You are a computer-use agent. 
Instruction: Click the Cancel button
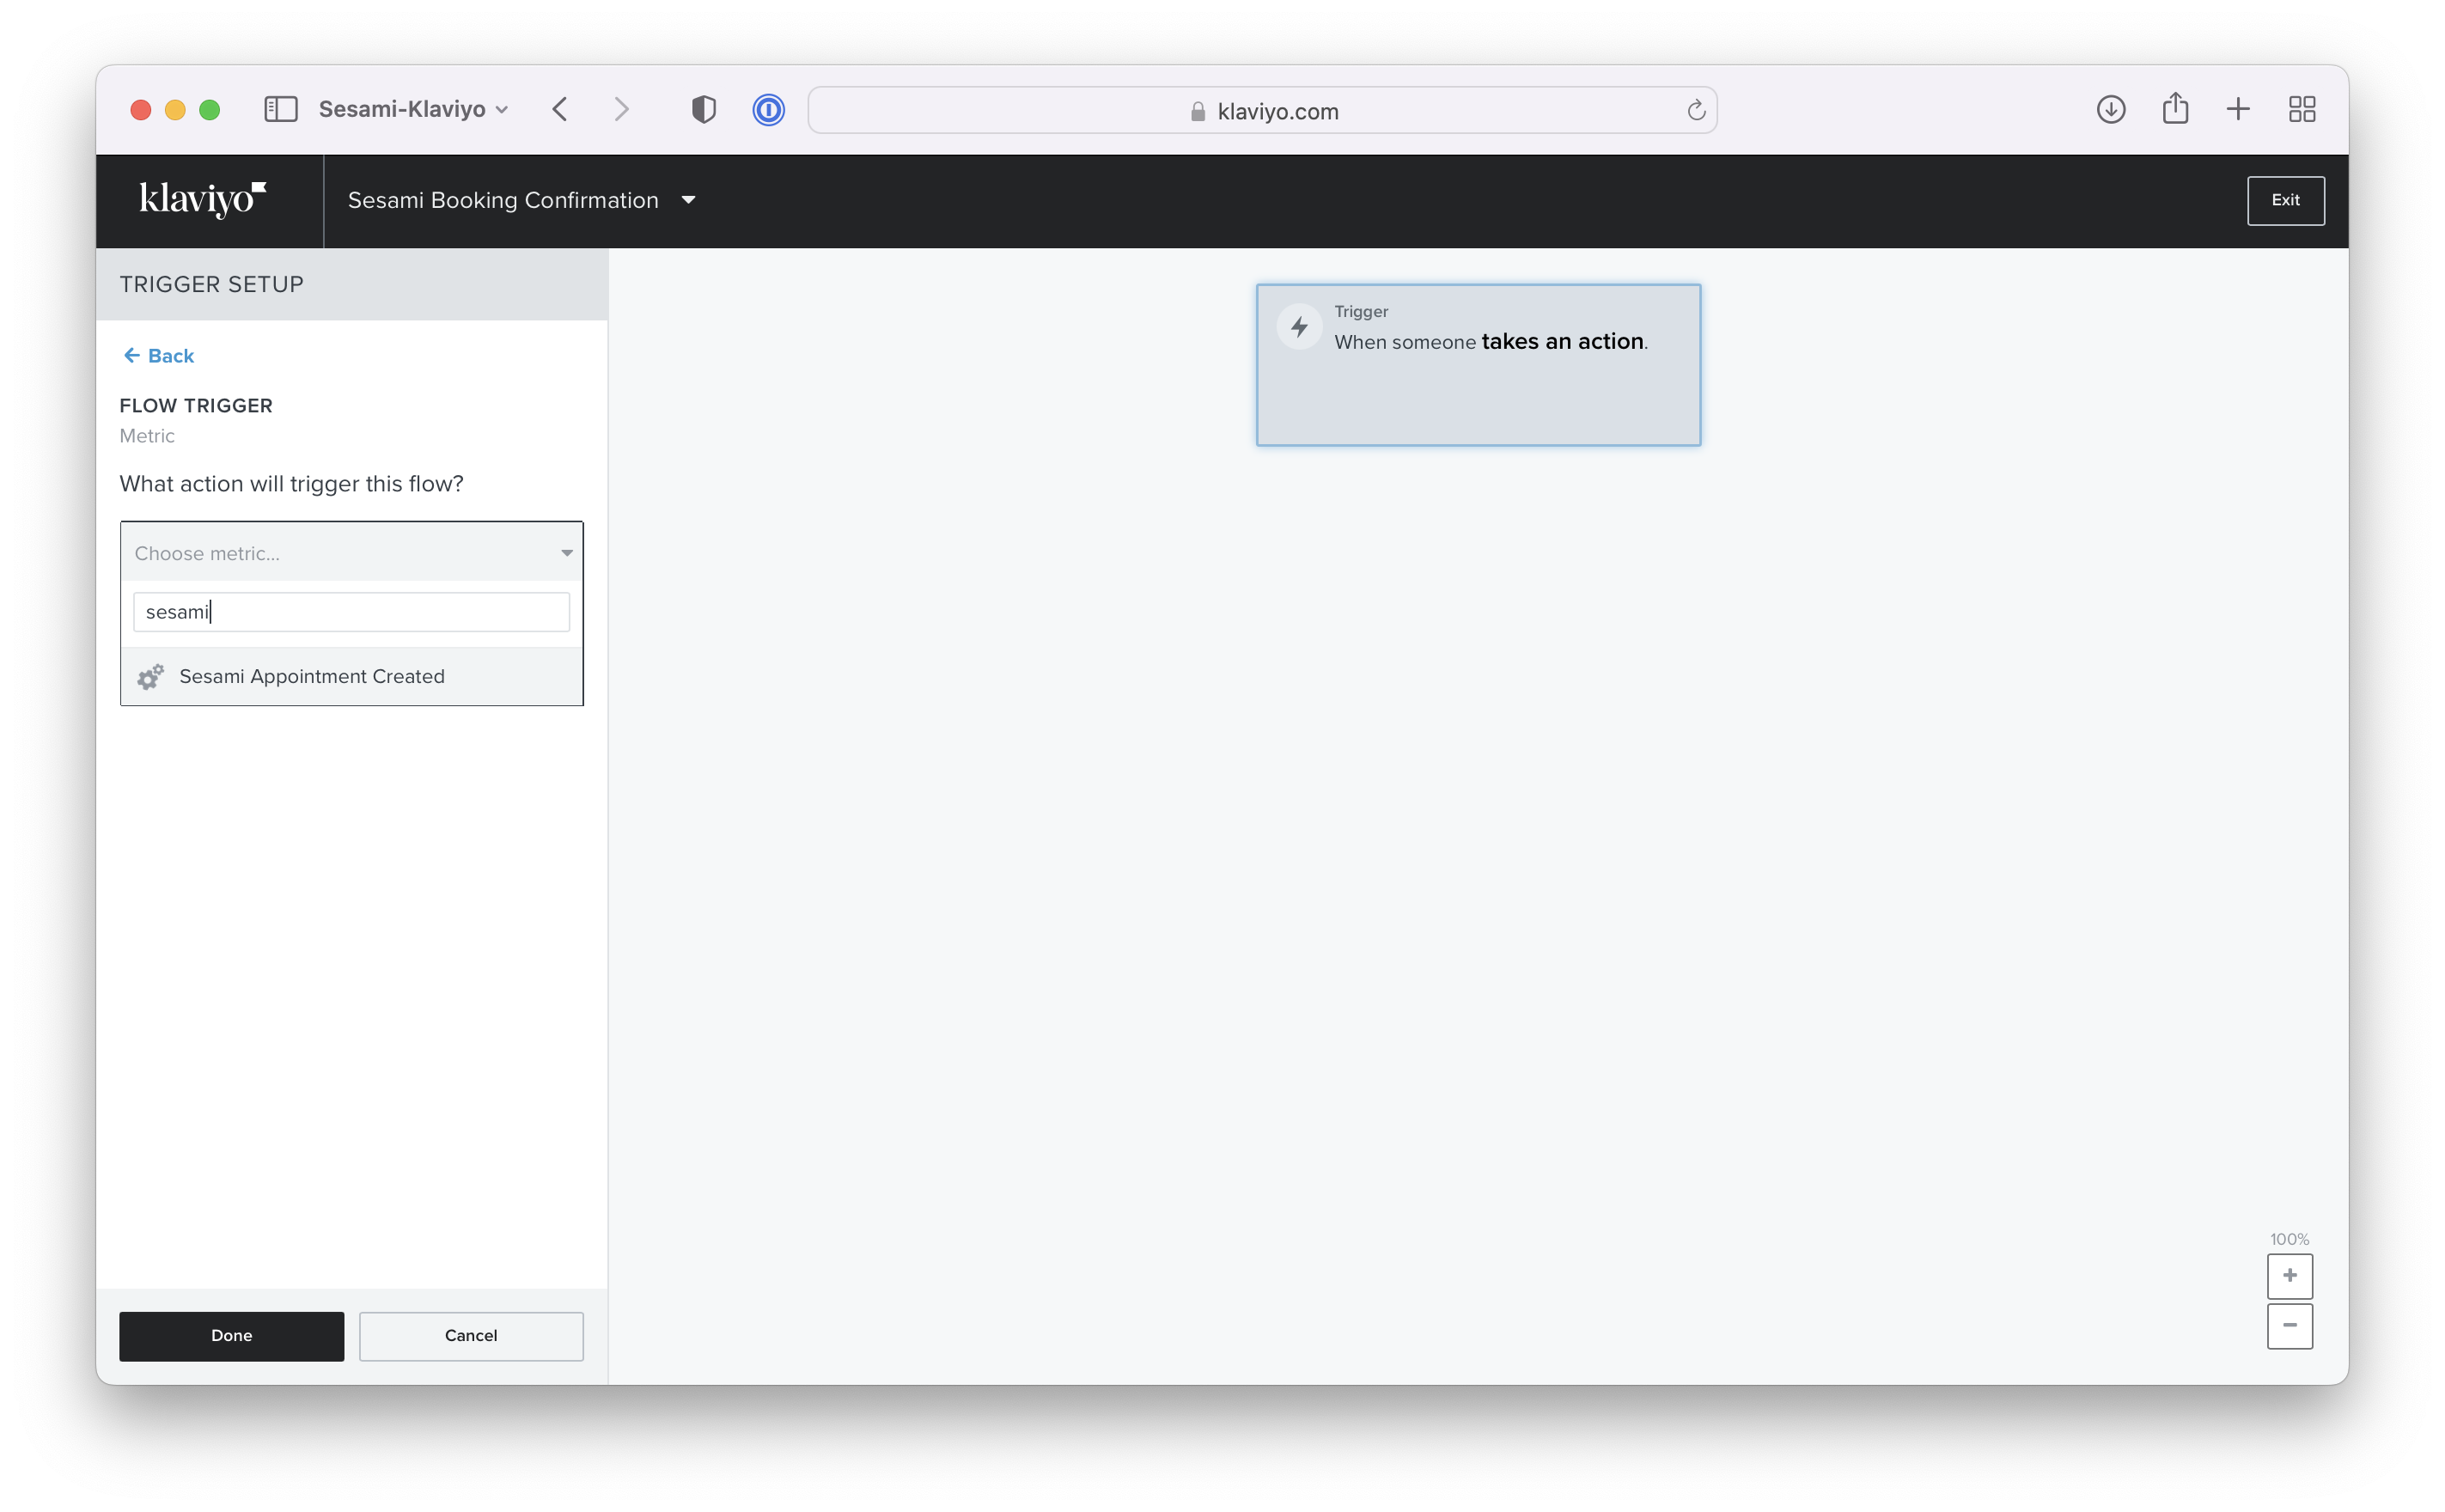(471, 1336)
